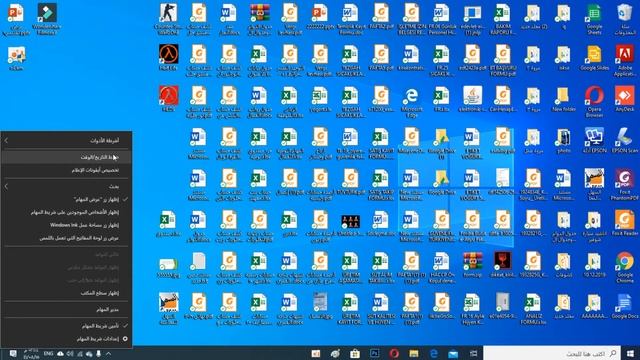Image resolution: width=640 pixels, height=360 pixels.
Task: Toggle Show touch keyboard button option
Action: [66, 238]
